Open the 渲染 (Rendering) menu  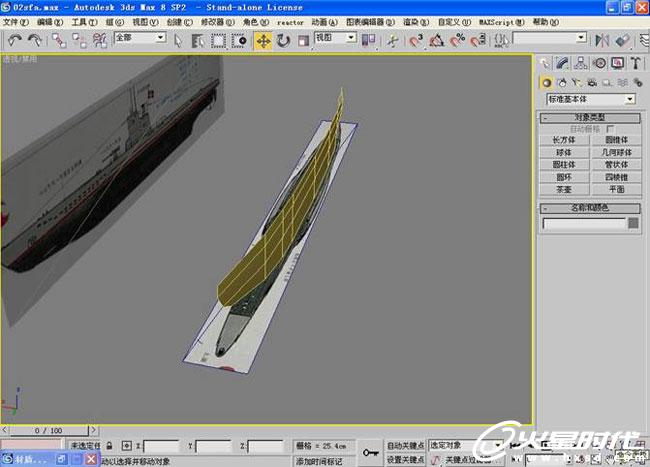(416, 22)
